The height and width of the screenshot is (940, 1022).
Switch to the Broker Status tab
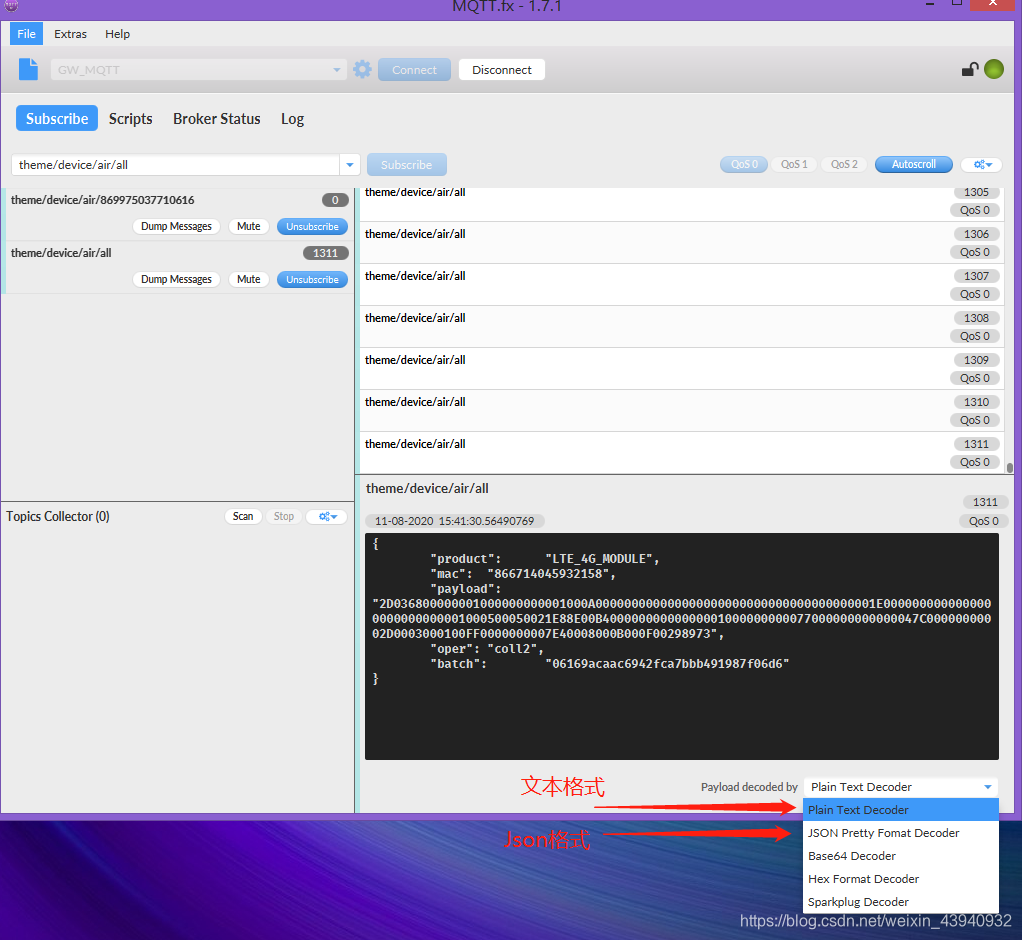(216, 119)
